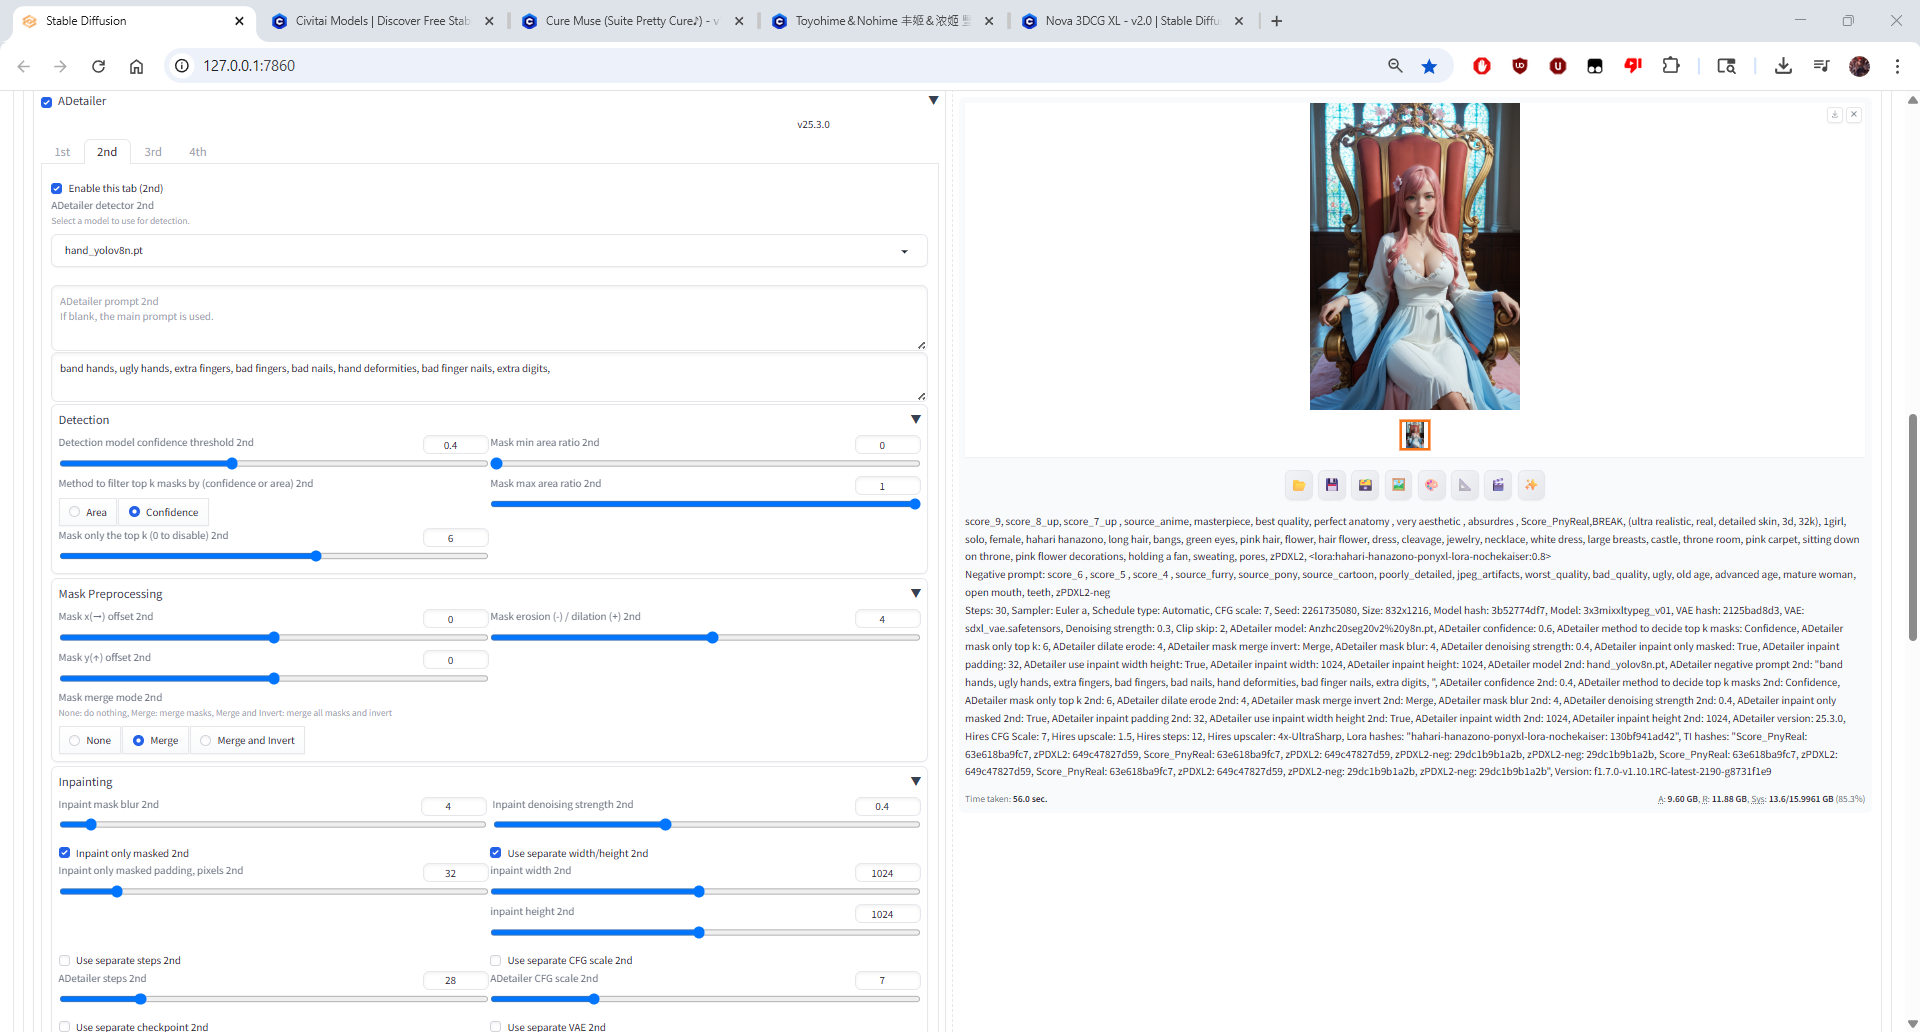The width and height of the screenshot is (1920, 1032).
Task: Switch to Cure Muse browser tab
Action: point(633,21)
